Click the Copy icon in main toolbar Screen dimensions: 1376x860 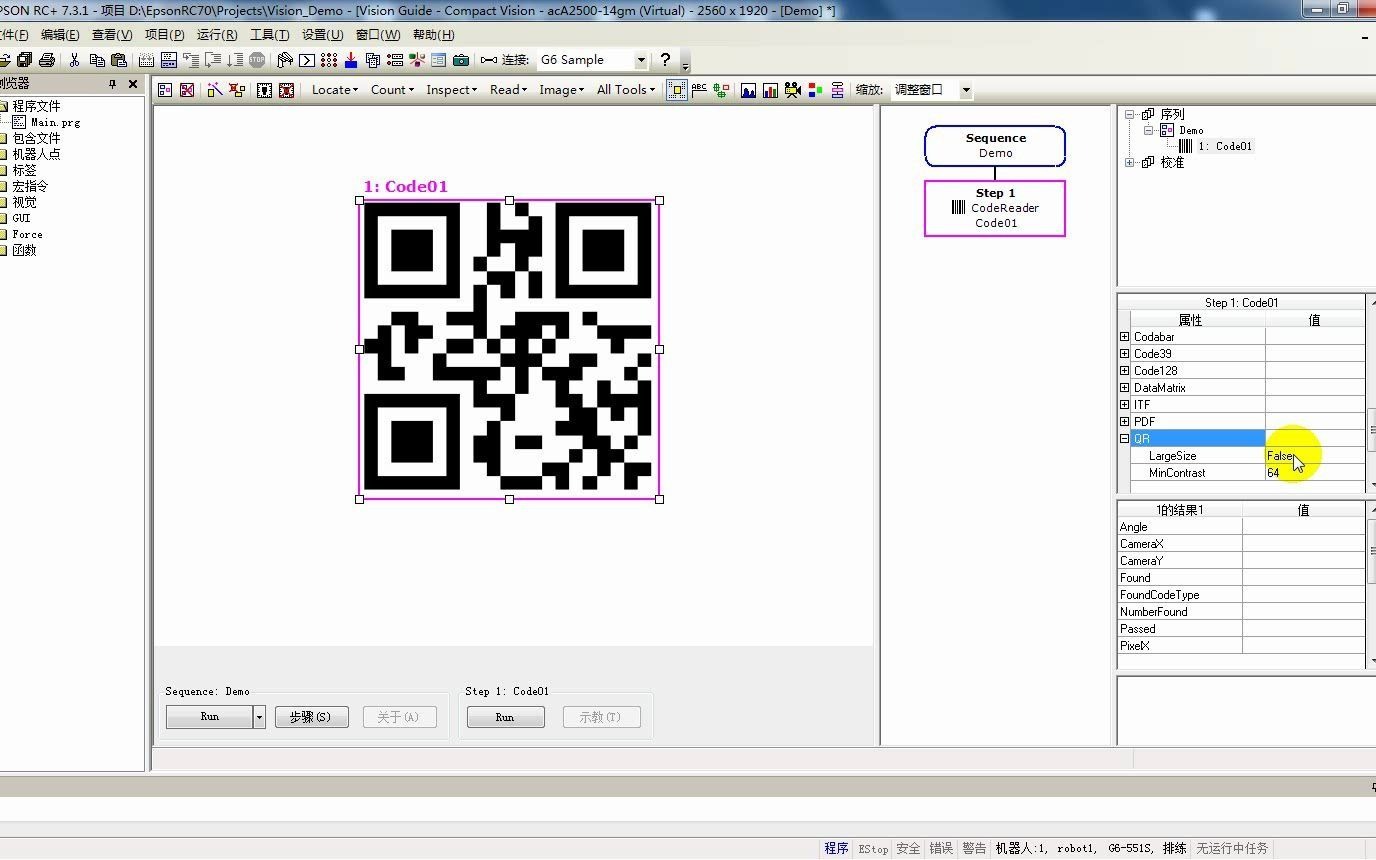(97, 60)
